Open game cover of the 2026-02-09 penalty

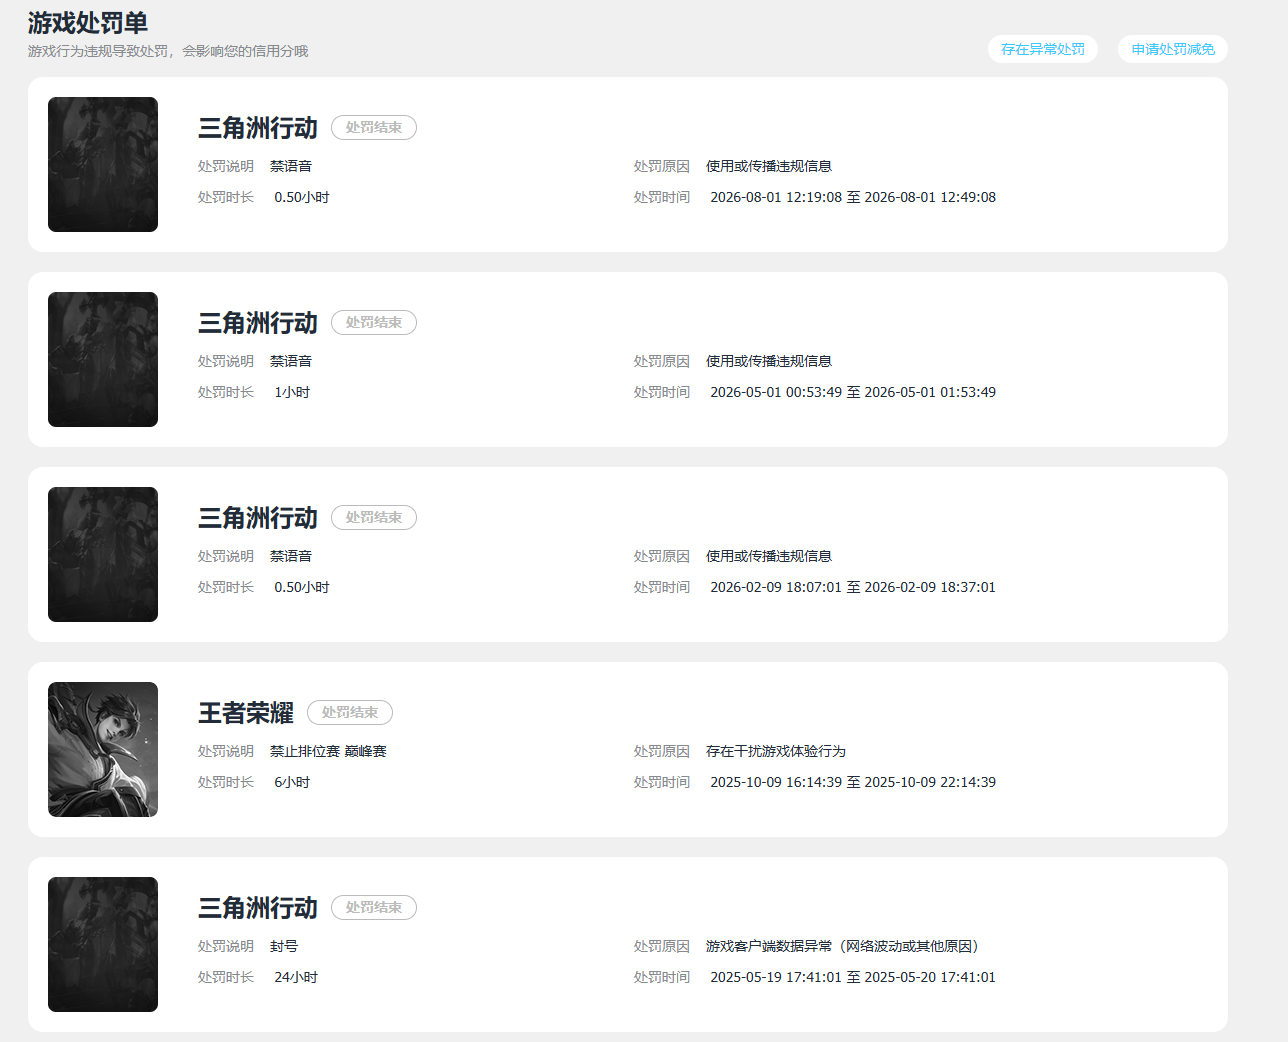pyautogui.click(x=103, y=554)
